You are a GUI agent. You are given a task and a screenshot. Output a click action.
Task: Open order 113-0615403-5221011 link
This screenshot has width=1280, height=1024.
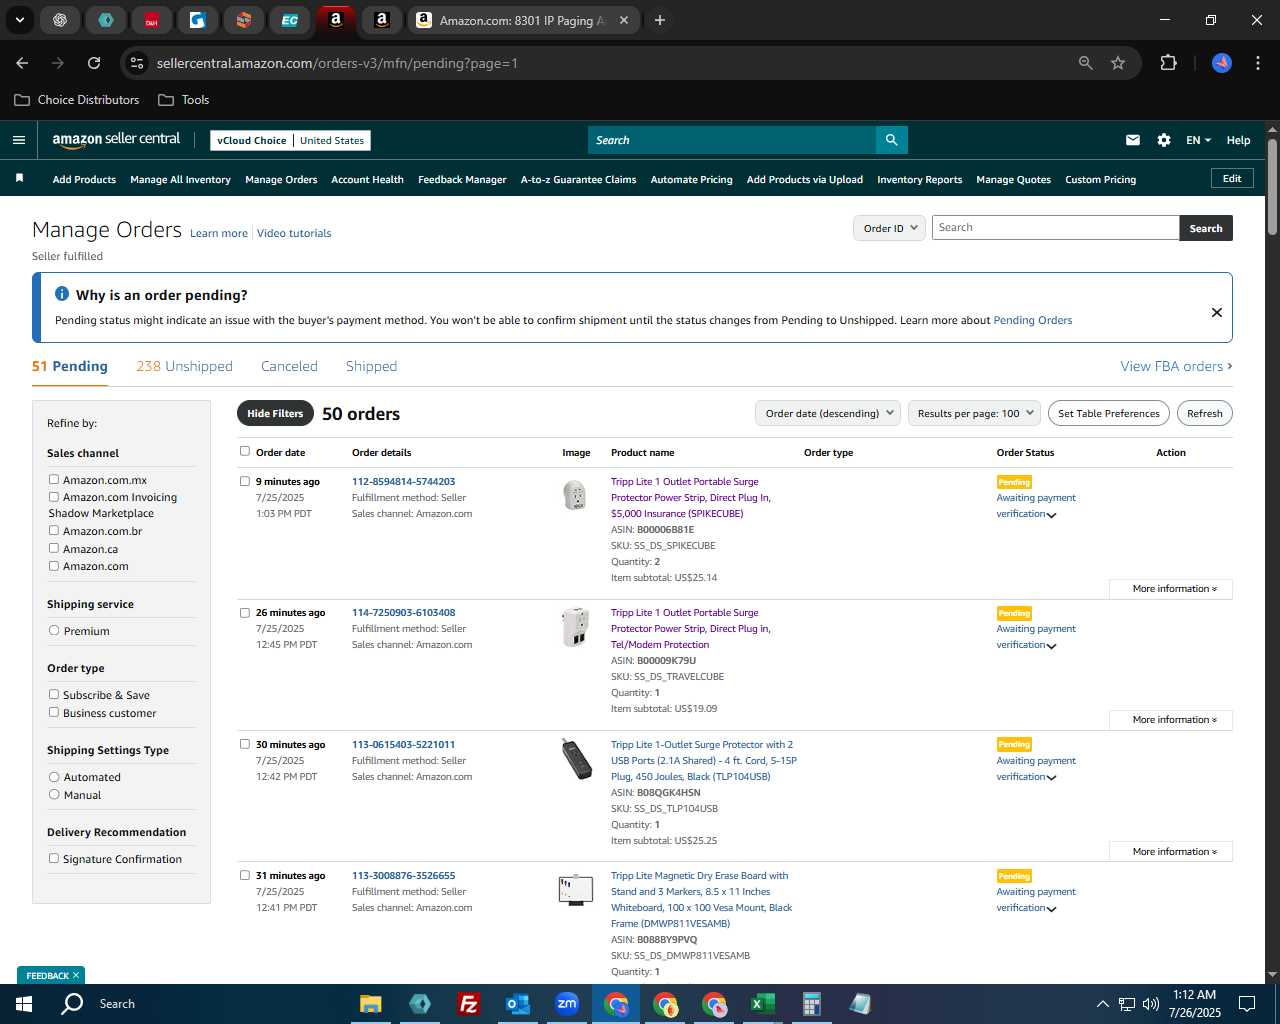pos(403,744)
